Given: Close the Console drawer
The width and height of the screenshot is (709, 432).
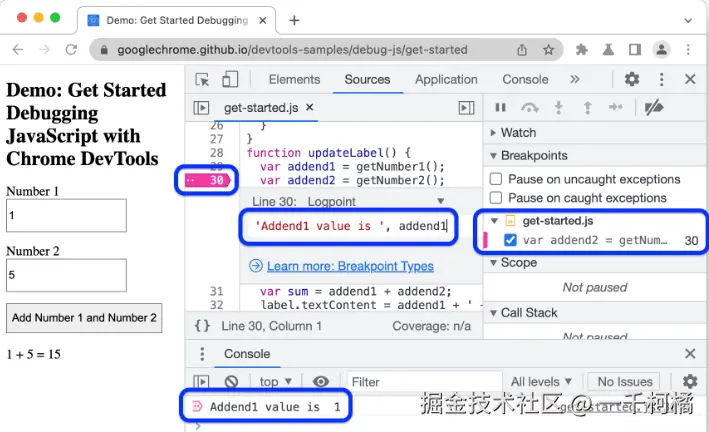Looking at the screenshot, I should 690,353.
